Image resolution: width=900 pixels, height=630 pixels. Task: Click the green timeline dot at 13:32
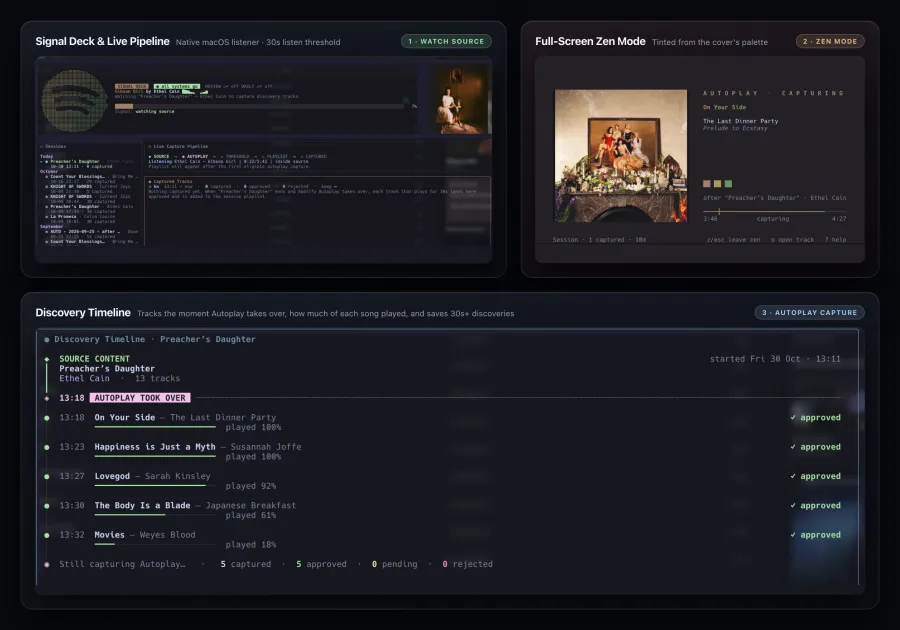(x=46, y=535)
